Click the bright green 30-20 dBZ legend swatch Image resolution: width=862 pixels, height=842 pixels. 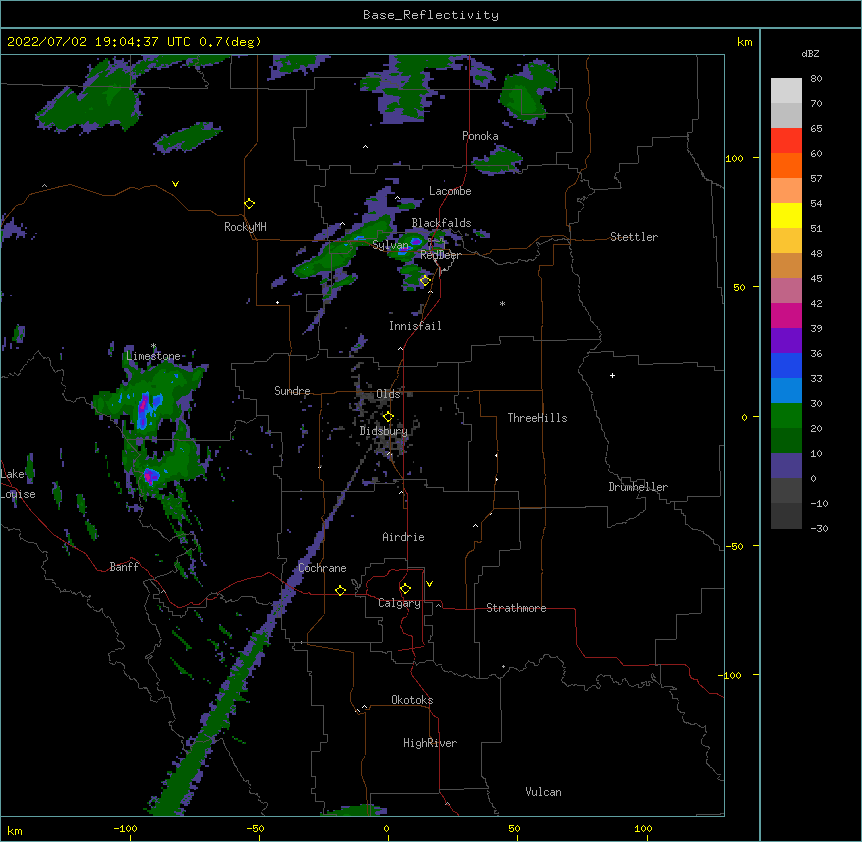coord(786,416)
